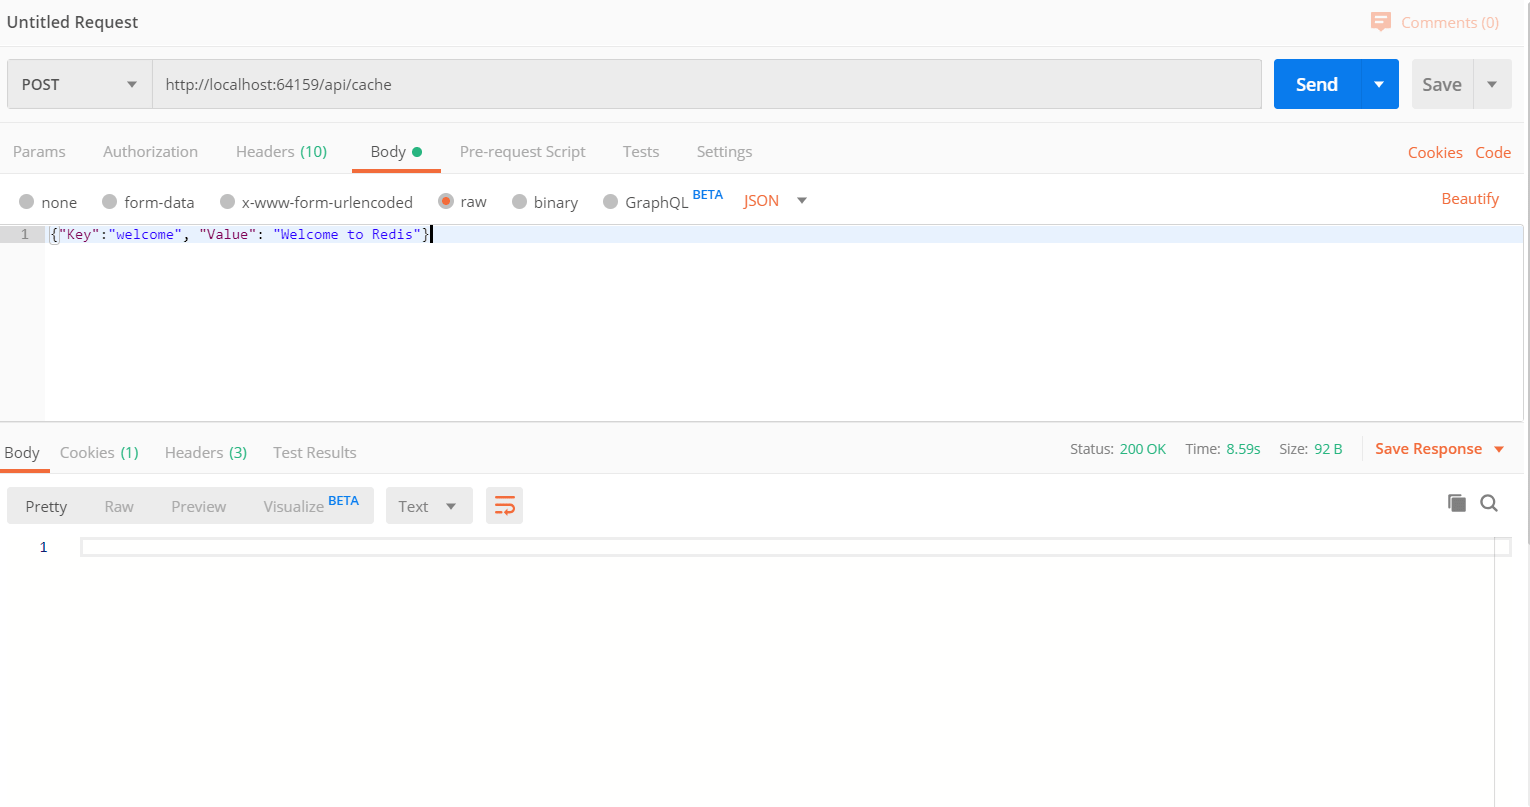Open the Comments panel icon
This screenshot has width=1530, height=807.
pyautogui.click(x=1381, y=21)
